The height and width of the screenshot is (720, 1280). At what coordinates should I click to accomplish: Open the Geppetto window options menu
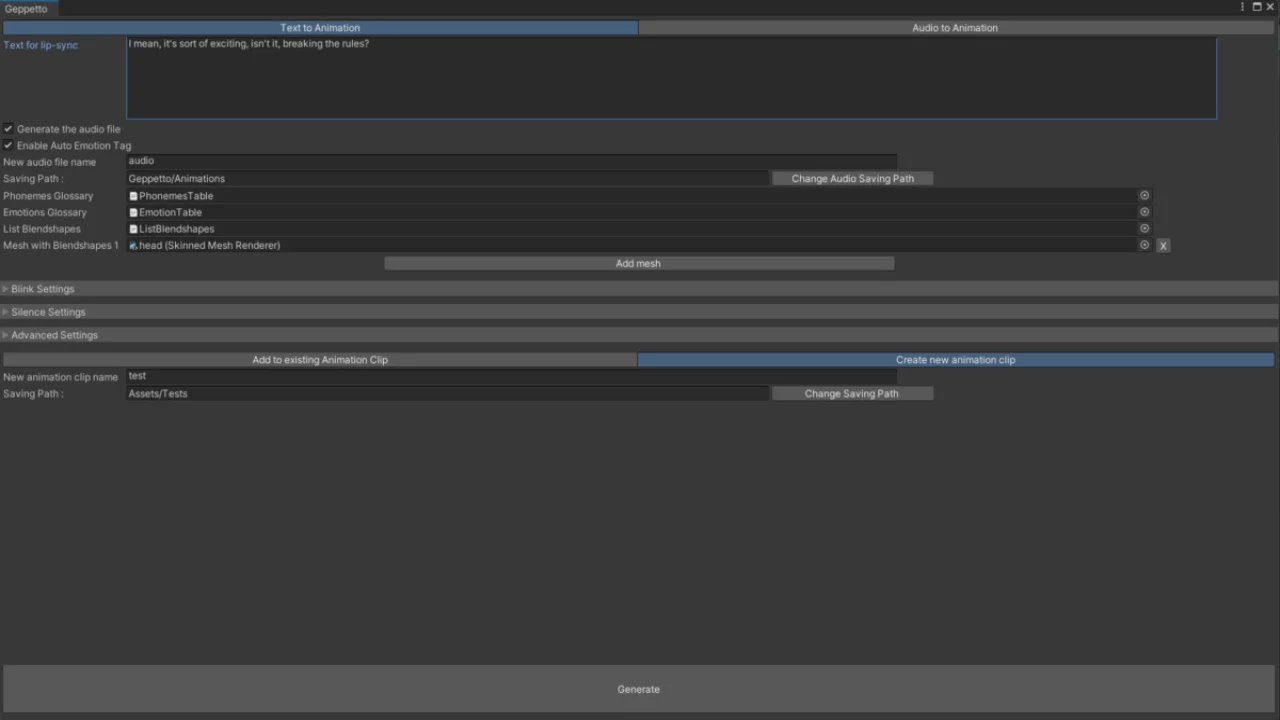[1242, 7]
